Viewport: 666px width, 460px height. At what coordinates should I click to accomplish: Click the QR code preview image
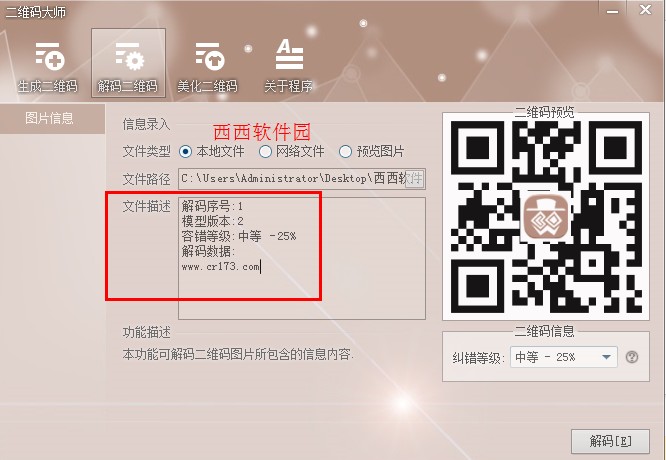click(x=546, y=217)
